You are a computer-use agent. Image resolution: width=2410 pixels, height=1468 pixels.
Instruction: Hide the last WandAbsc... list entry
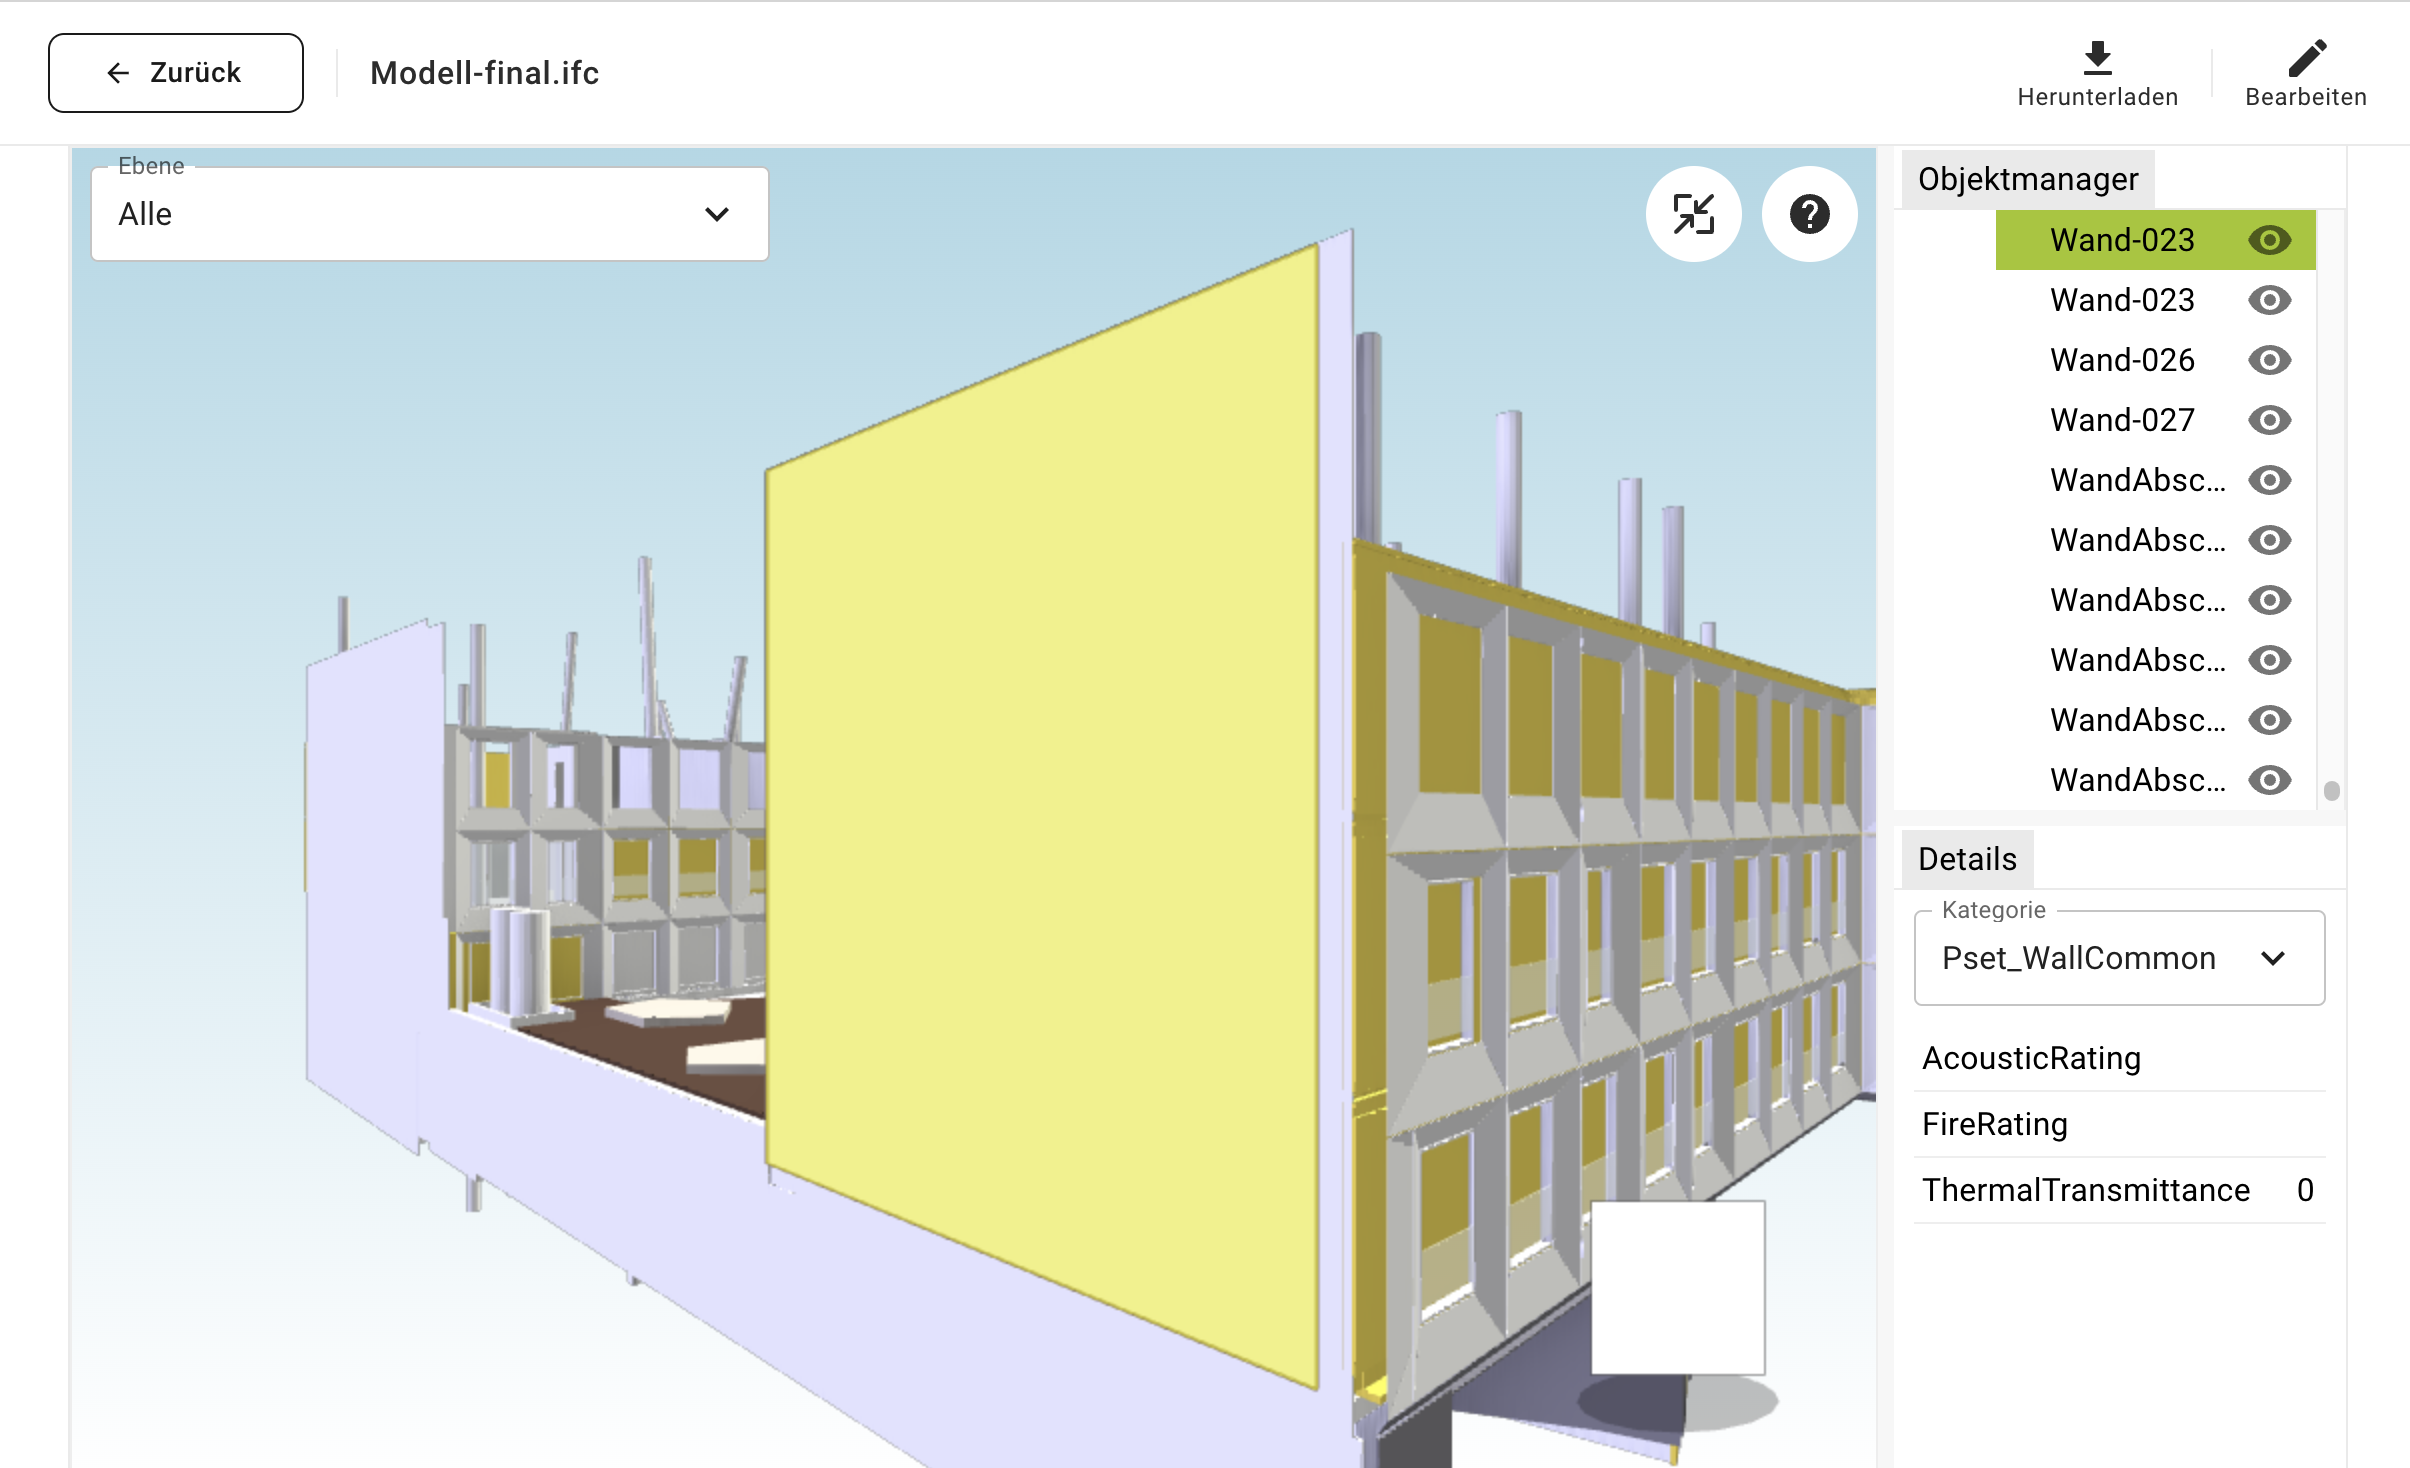pos(2269,780)
